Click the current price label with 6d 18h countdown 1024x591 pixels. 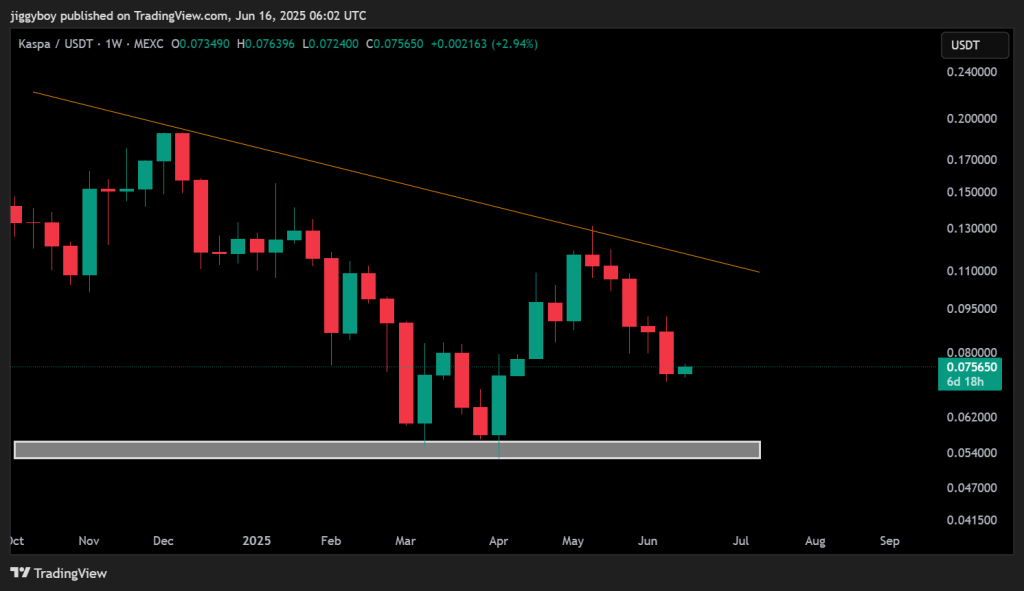(x=970, y=374)
